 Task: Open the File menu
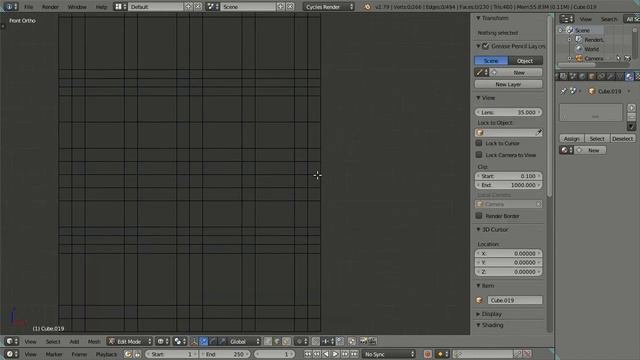(29, 7)
